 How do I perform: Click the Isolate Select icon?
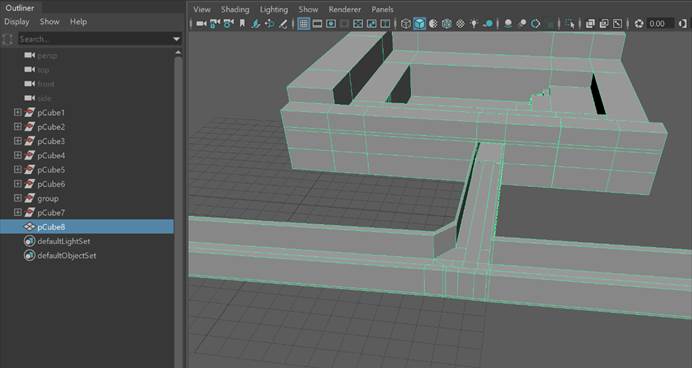(x=571, y=23)
